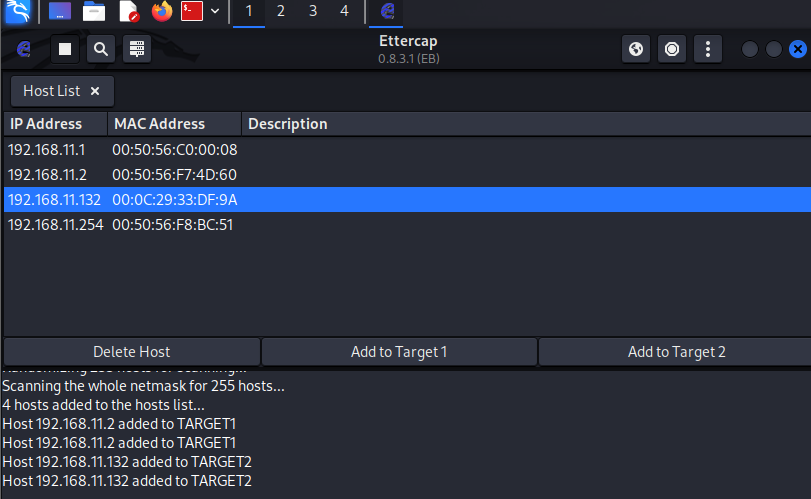Click Add to Target 1 button
Image resolution: width=811 pixels, height=499 pixels.
[399, 352]
